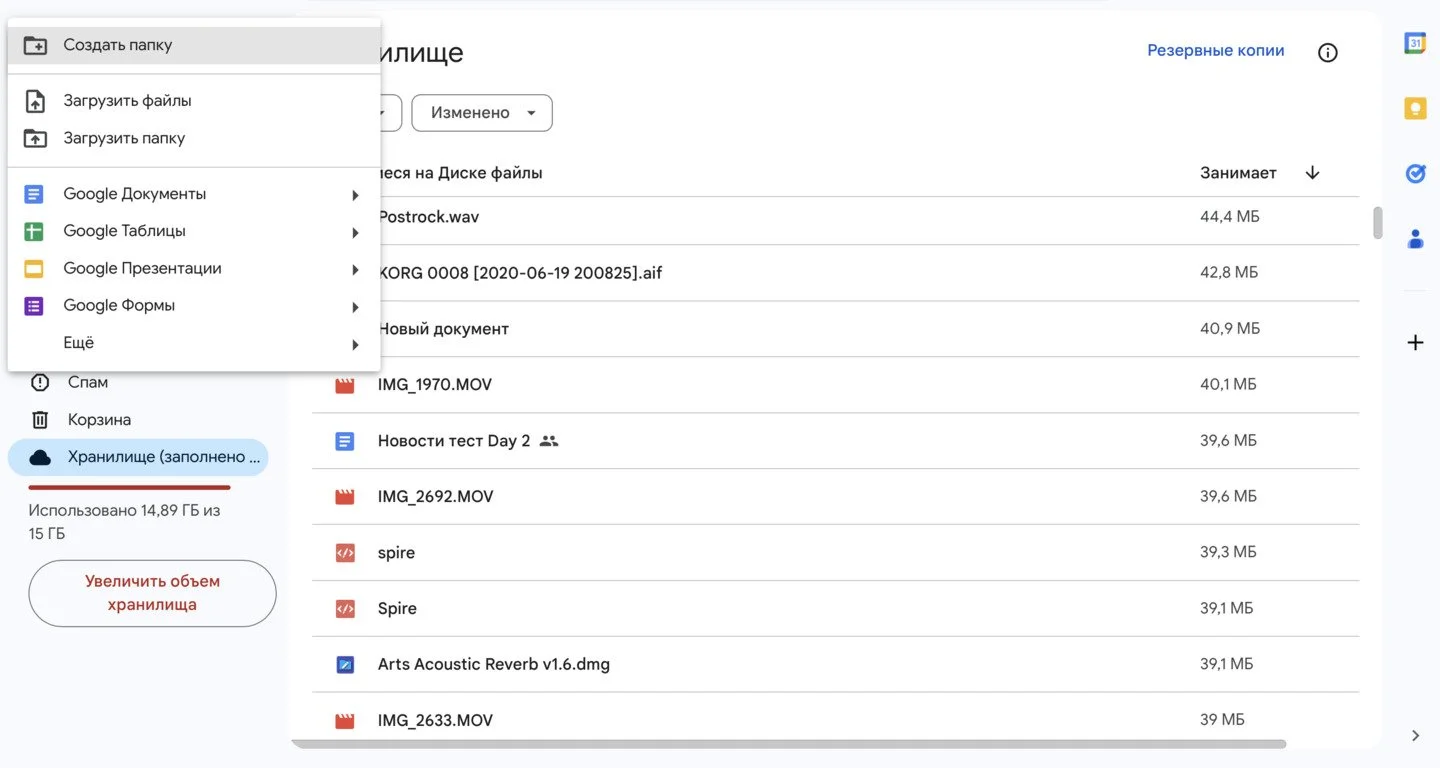Expand the Ещё submenu

193,343
